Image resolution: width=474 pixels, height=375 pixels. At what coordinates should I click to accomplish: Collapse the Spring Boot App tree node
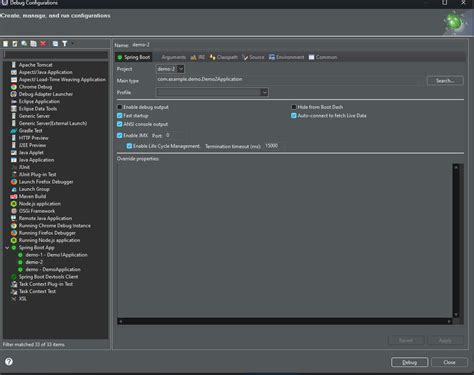[7, 248]
